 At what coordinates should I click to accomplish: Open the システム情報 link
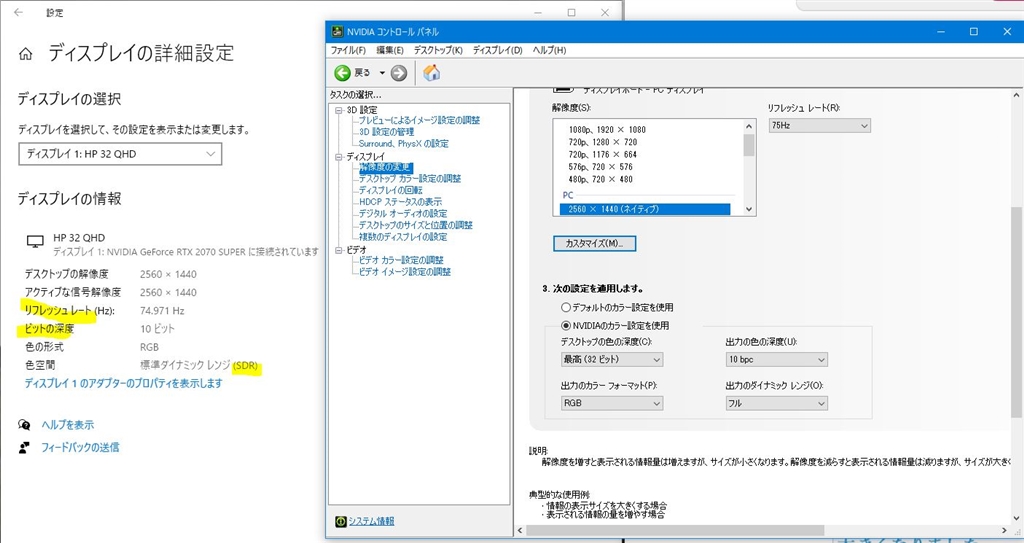371,521
